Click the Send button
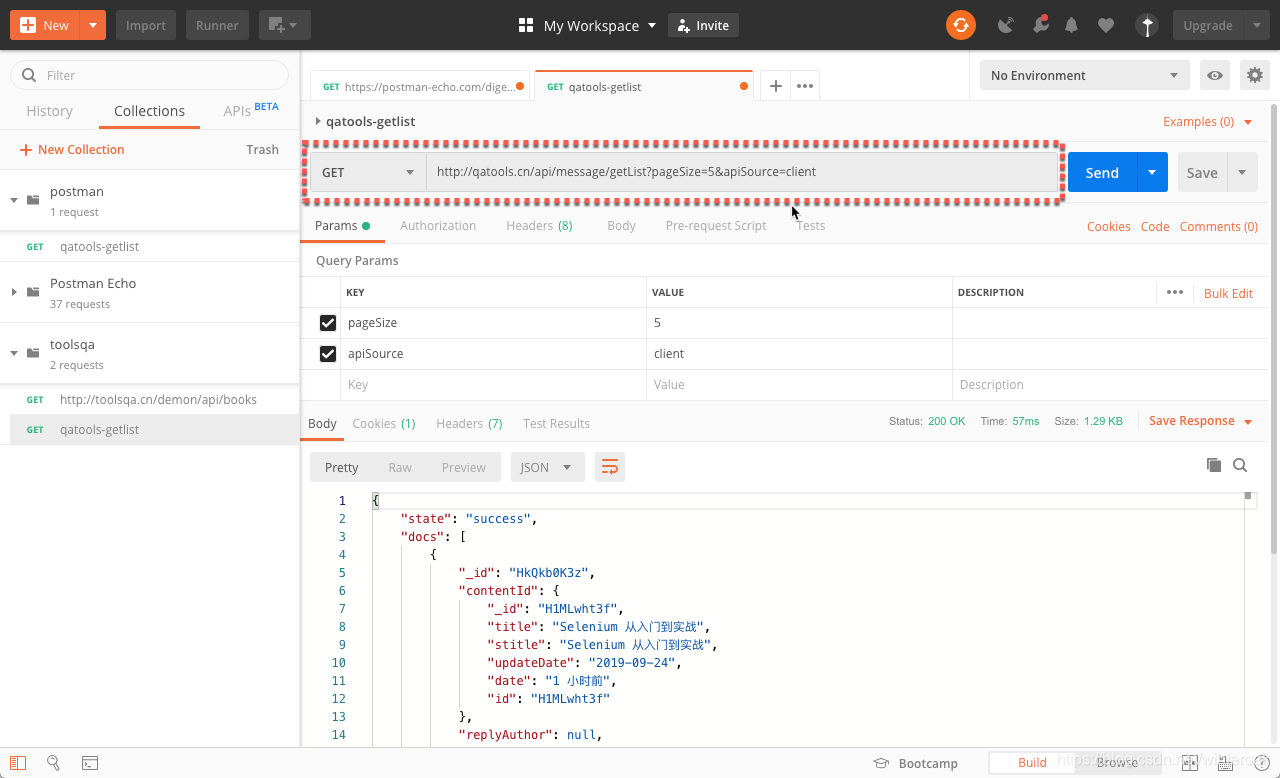This screenshot has height=778, width=1280. [1102, 172]
